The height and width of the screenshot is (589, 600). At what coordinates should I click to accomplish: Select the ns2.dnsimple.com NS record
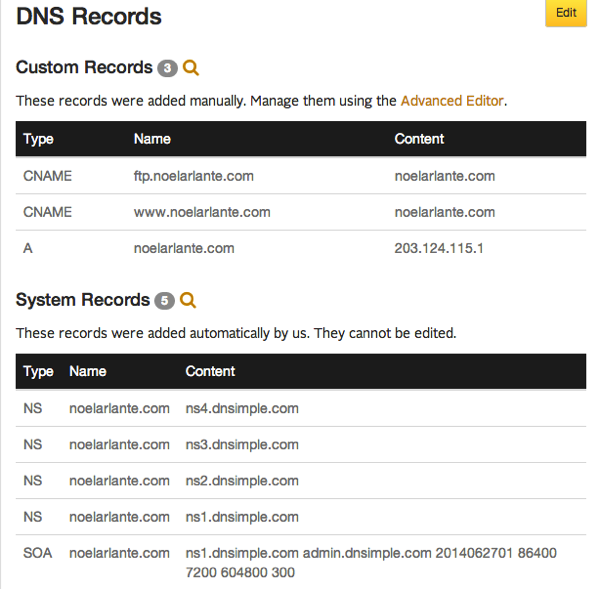coord(301,481)
